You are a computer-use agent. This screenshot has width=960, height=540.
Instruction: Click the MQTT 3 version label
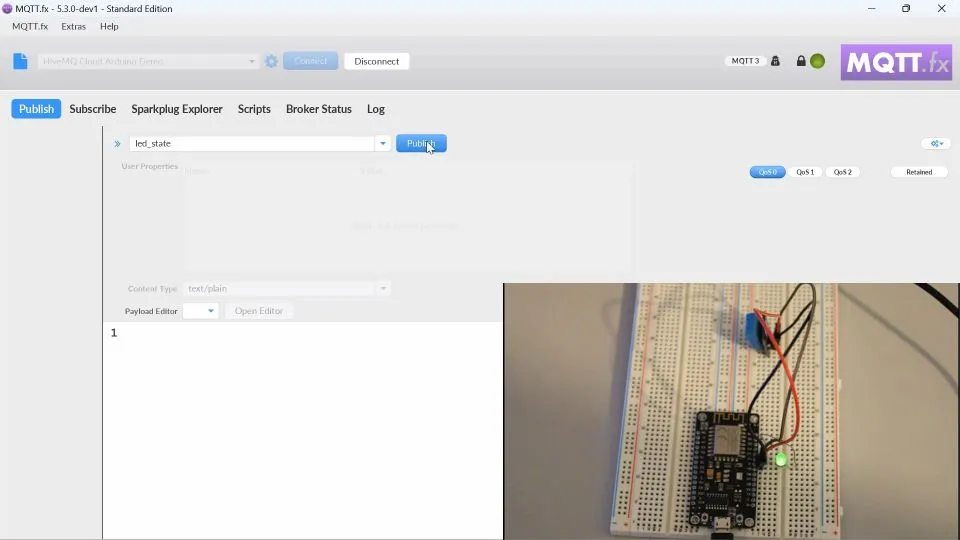click(745, 61)
